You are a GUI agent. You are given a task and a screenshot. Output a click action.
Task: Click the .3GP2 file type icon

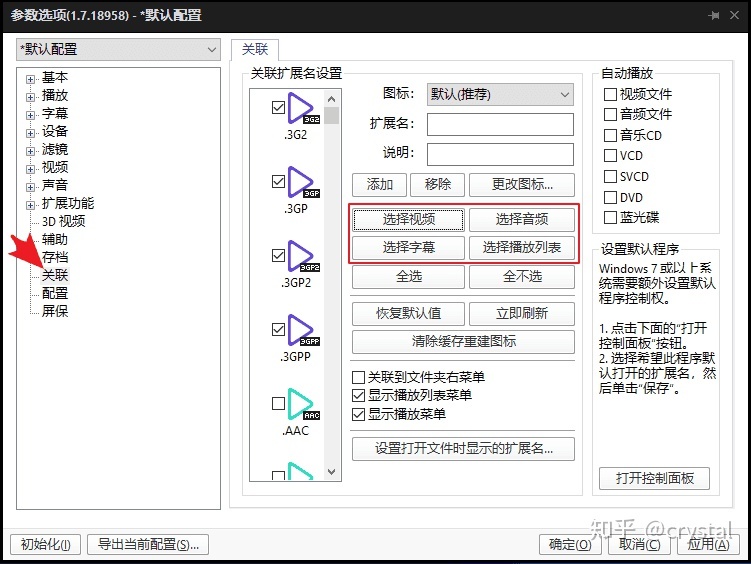(x=303, y=256)
